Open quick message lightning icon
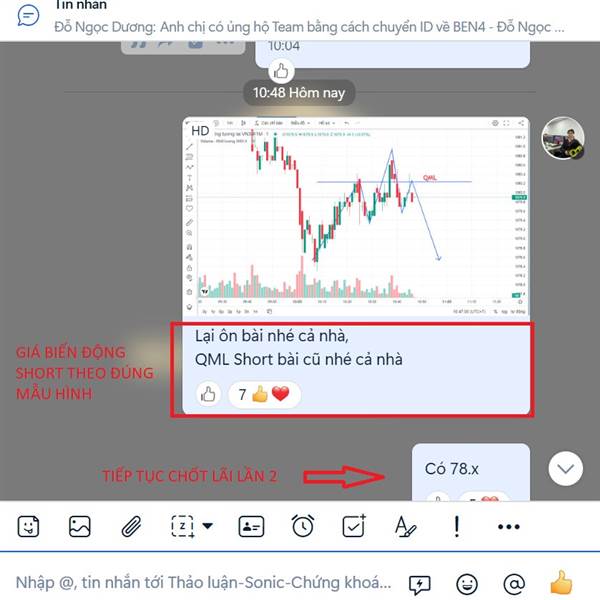 pyautogui.click(x=420, y=584)
